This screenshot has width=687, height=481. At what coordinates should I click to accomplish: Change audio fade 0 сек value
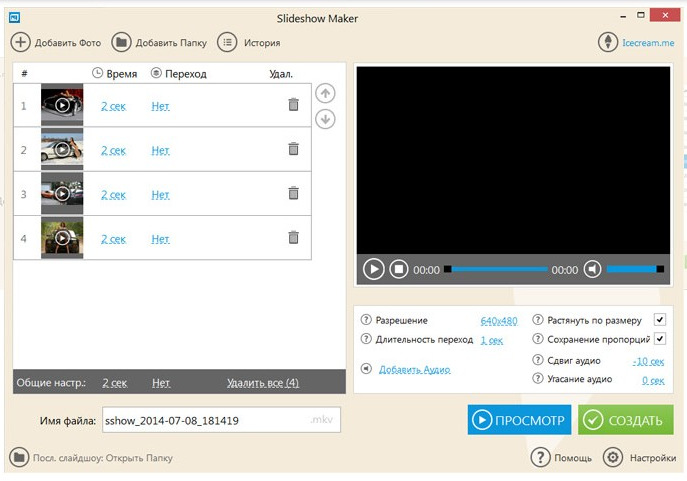point(653,381)
